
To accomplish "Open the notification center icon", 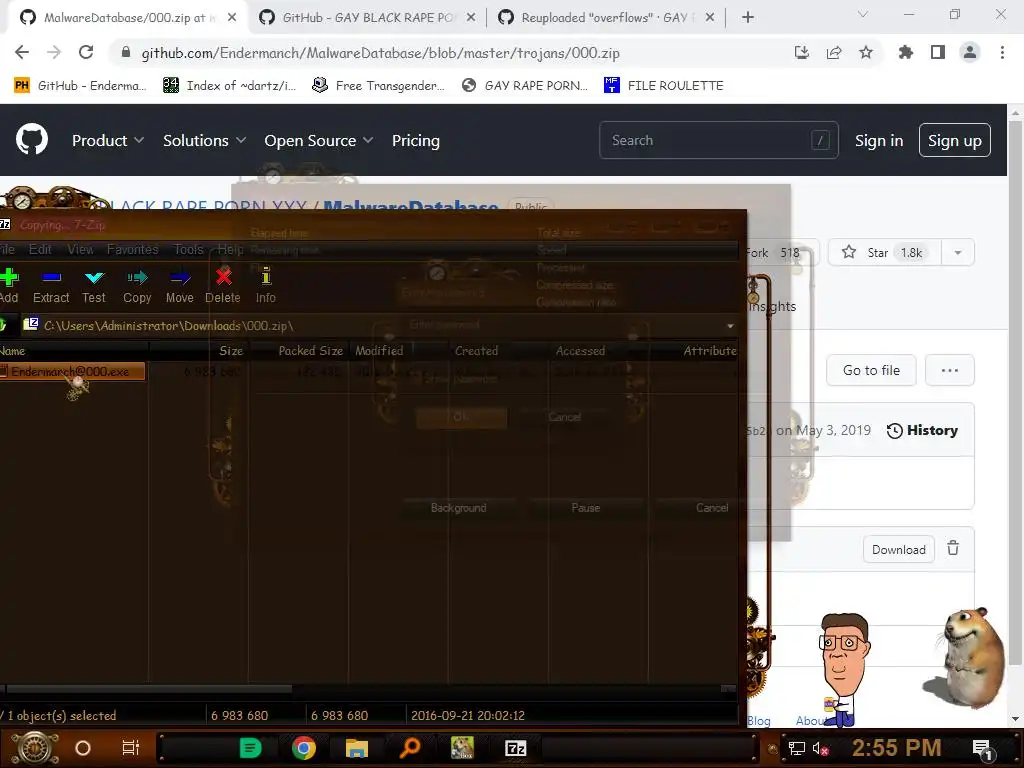I will (x=983, y=749).
